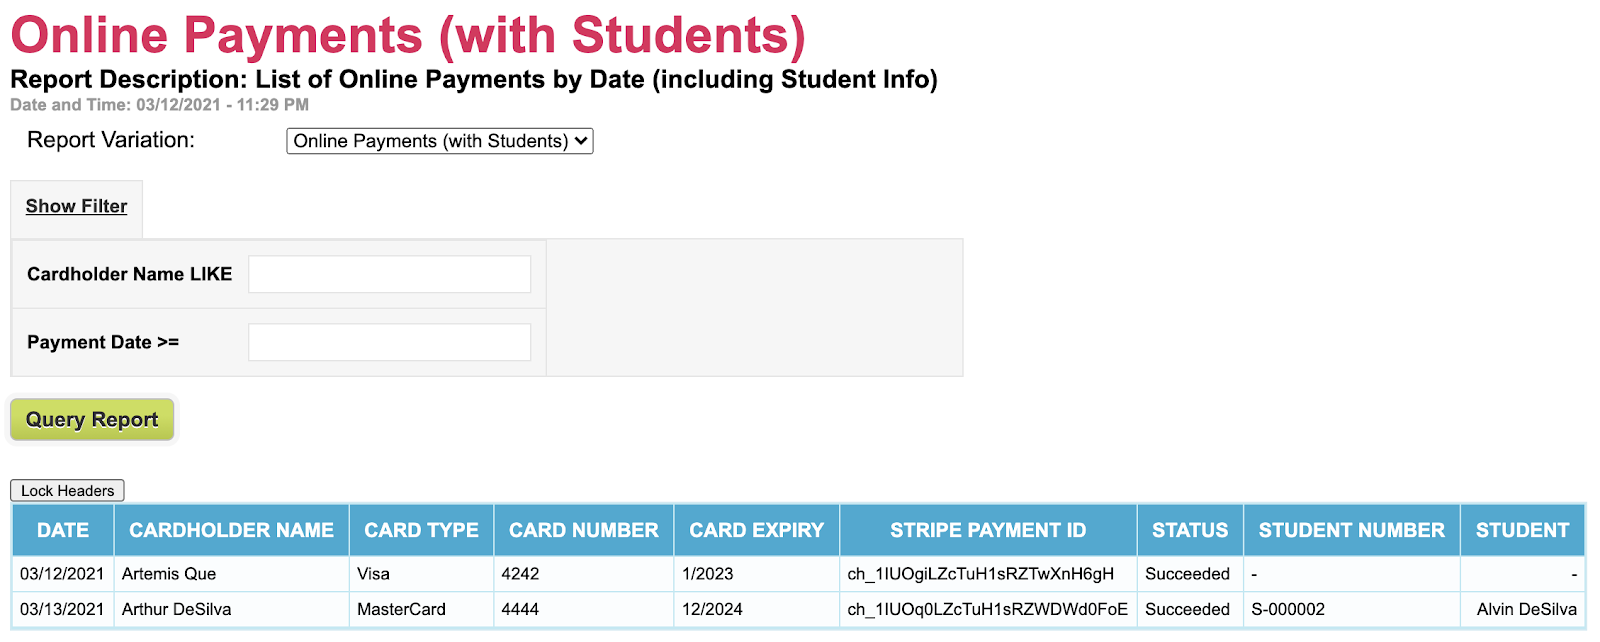Click student number S-000002
Screen dimensions: 1600x642
coord(1288,609)
